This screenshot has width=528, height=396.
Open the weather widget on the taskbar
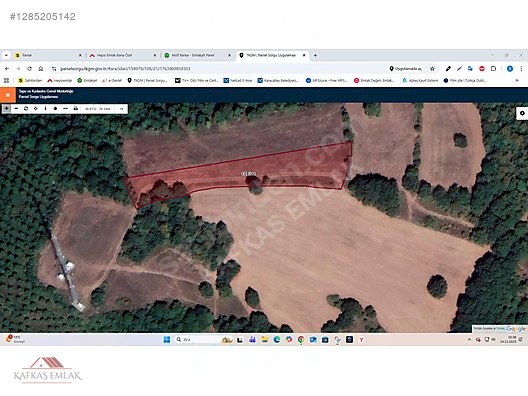tap(15, 339)
